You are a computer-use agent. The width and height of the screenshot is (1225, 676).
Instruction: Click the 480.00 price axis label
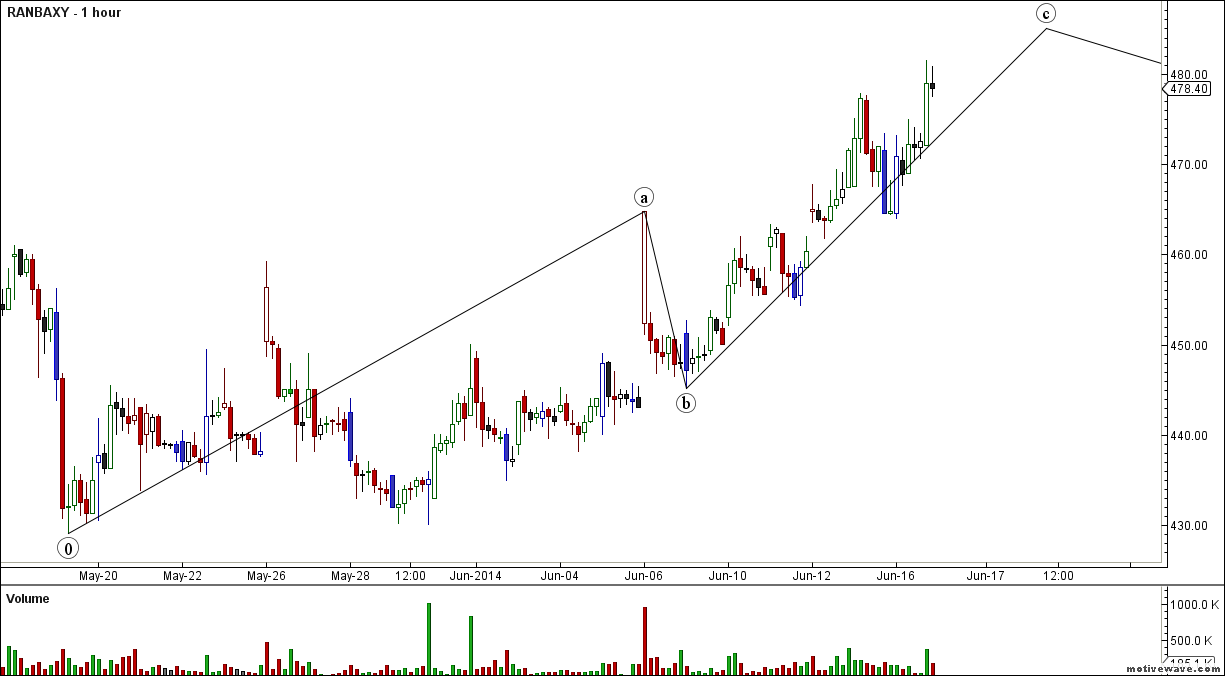[x=1189, y=74]
